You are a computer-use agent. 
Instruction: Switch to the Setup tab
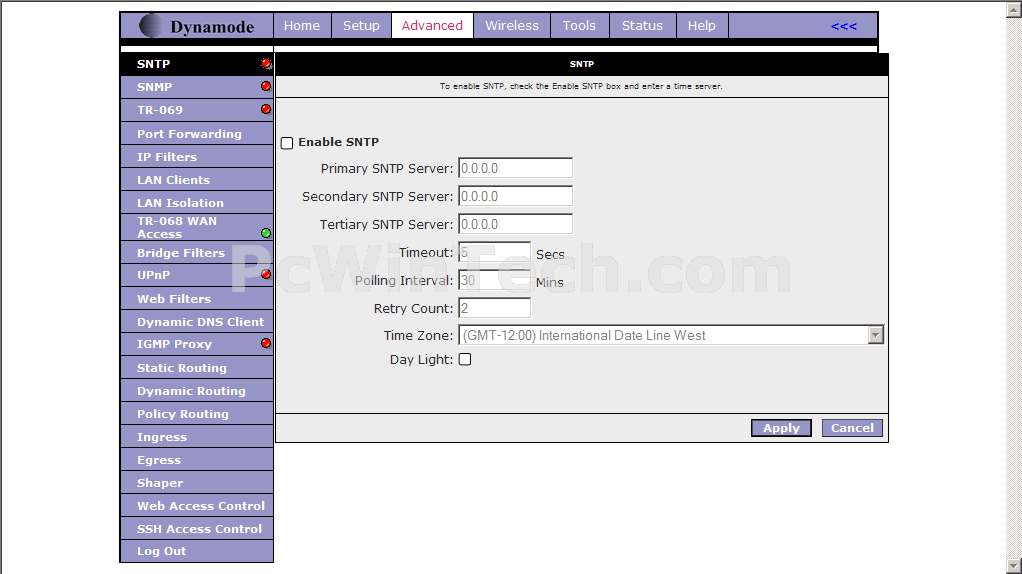[x=361, y=25]
